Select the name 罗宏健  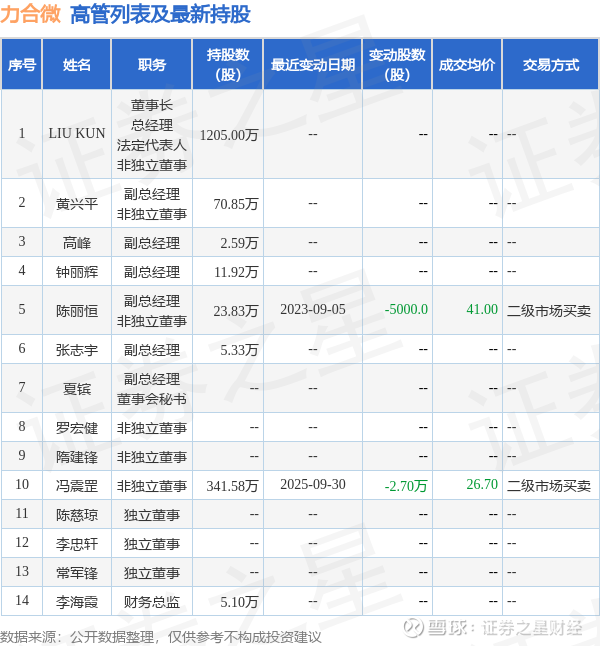coord(77,428)
